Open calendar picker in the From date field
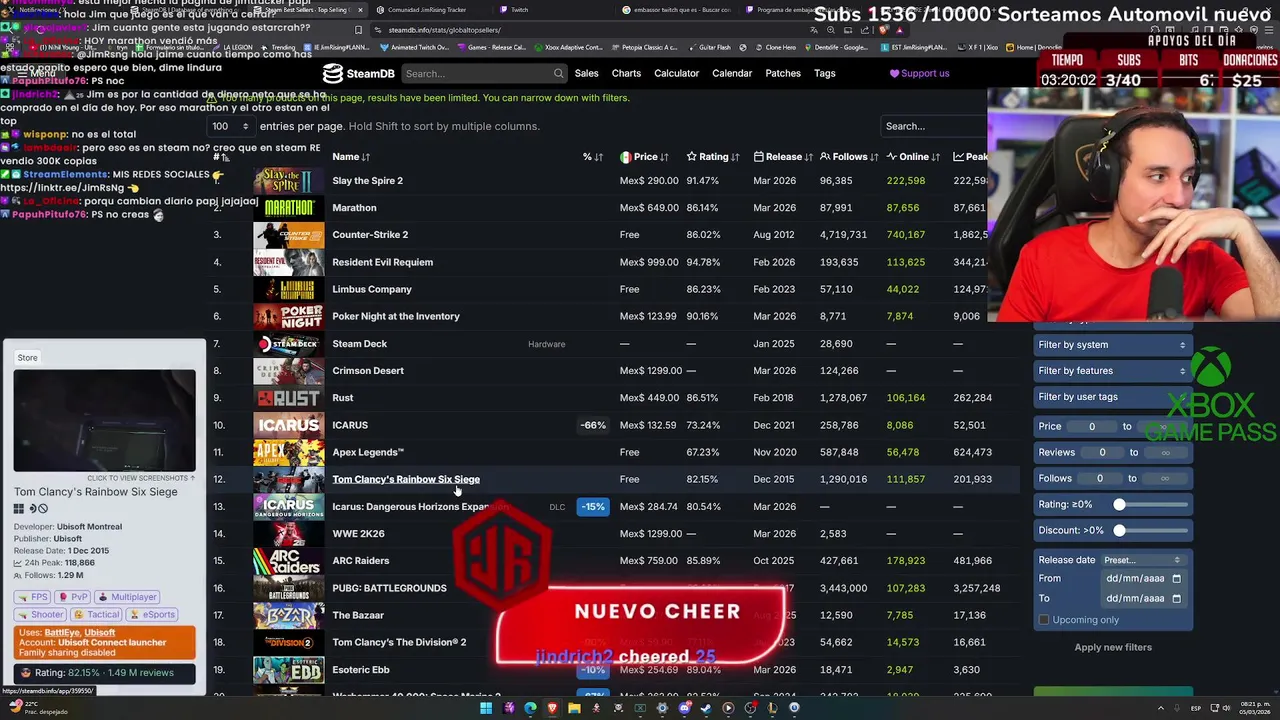The height and width of the screenshot is (720, 1280). 1176,578
